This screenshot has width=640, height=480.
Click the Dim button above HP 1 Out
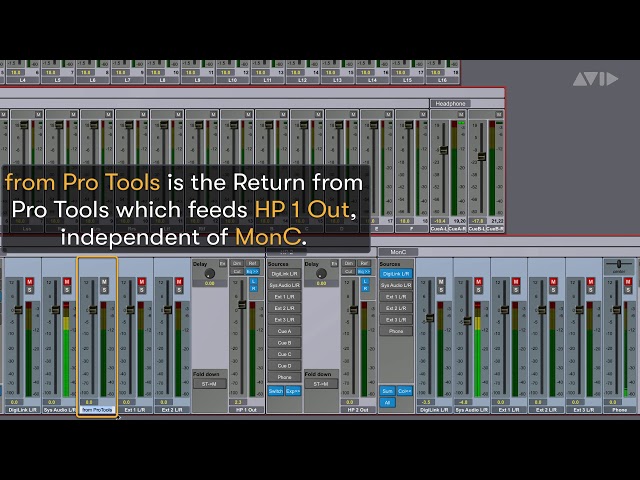coord(237,263)
